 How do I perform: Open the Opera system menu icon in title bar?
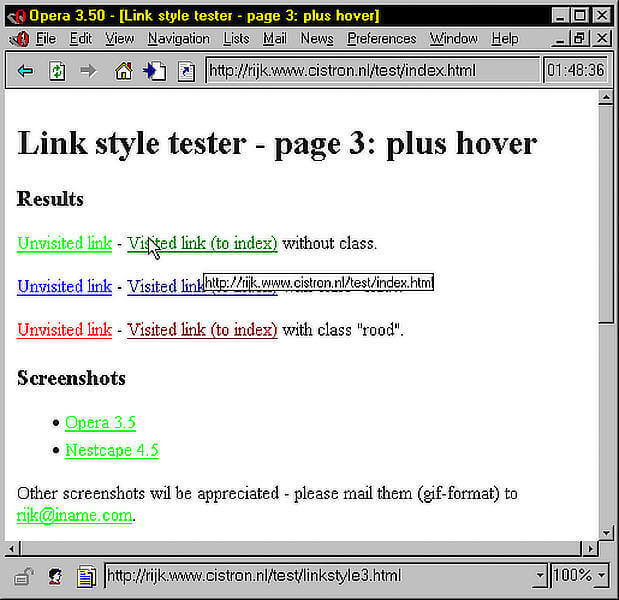[17, 16]
